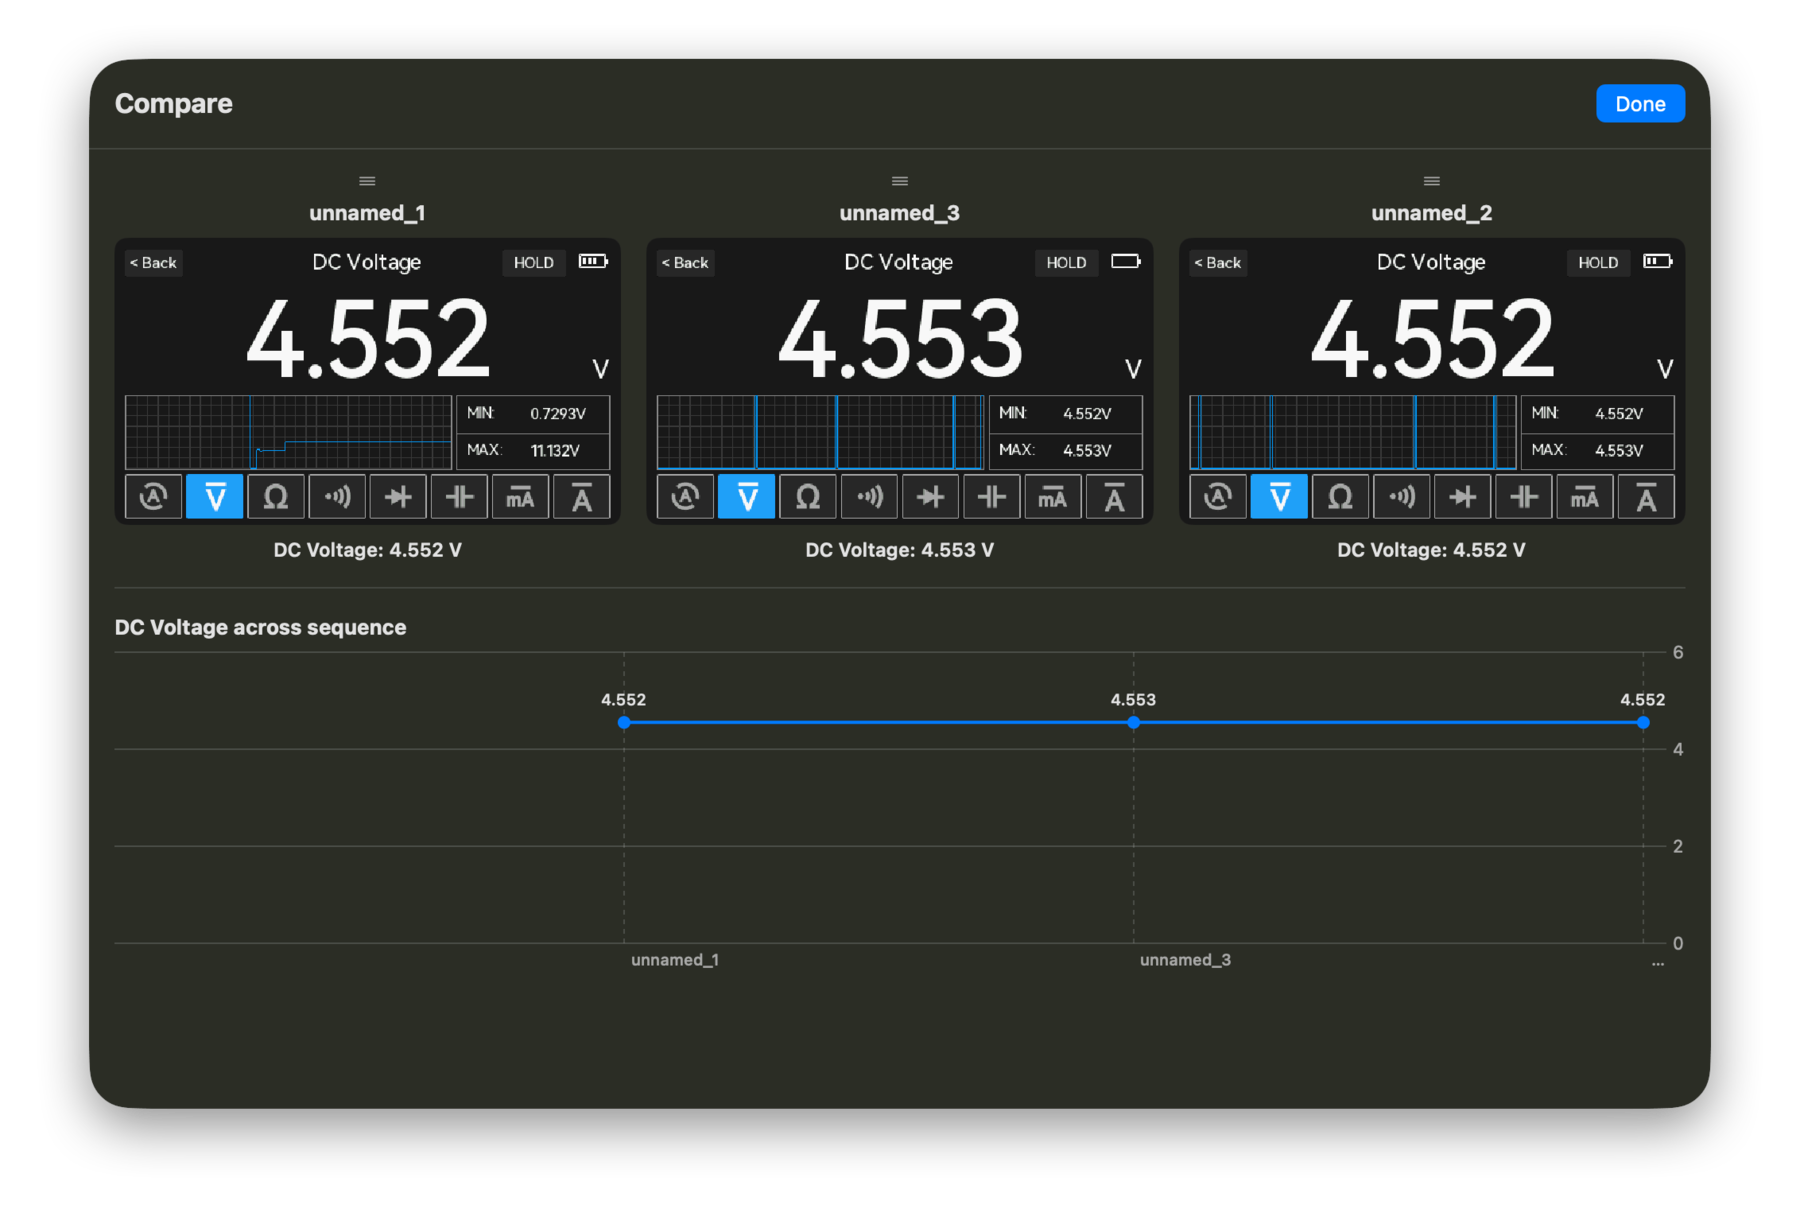Select diode test mode in unnamed_1 meter
The width and height of the screenshot is (1800, 1228).
(398, 497)
